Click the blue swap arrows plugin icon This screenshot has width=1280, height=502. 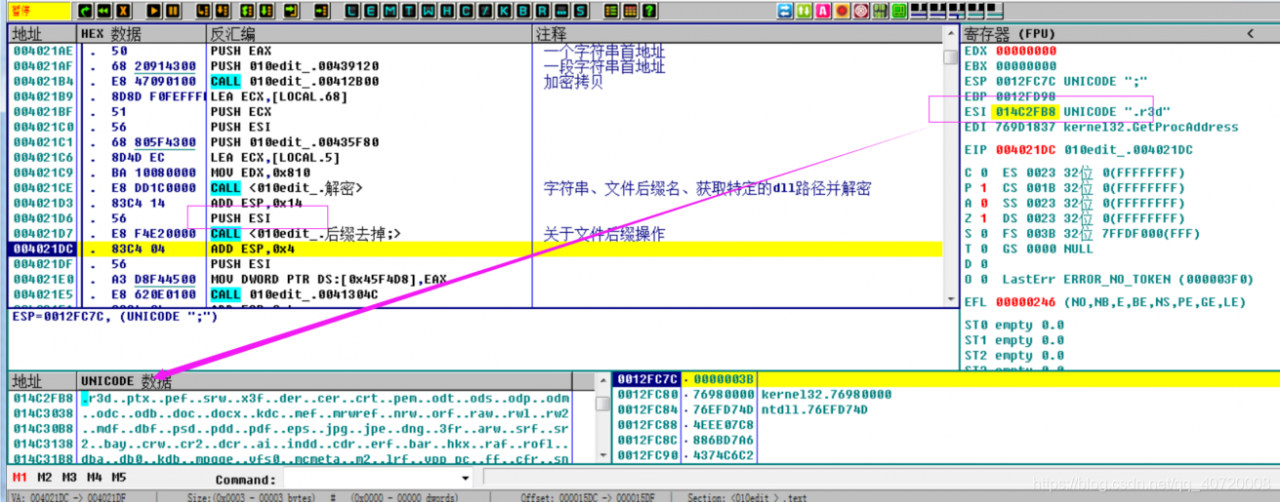785,10
